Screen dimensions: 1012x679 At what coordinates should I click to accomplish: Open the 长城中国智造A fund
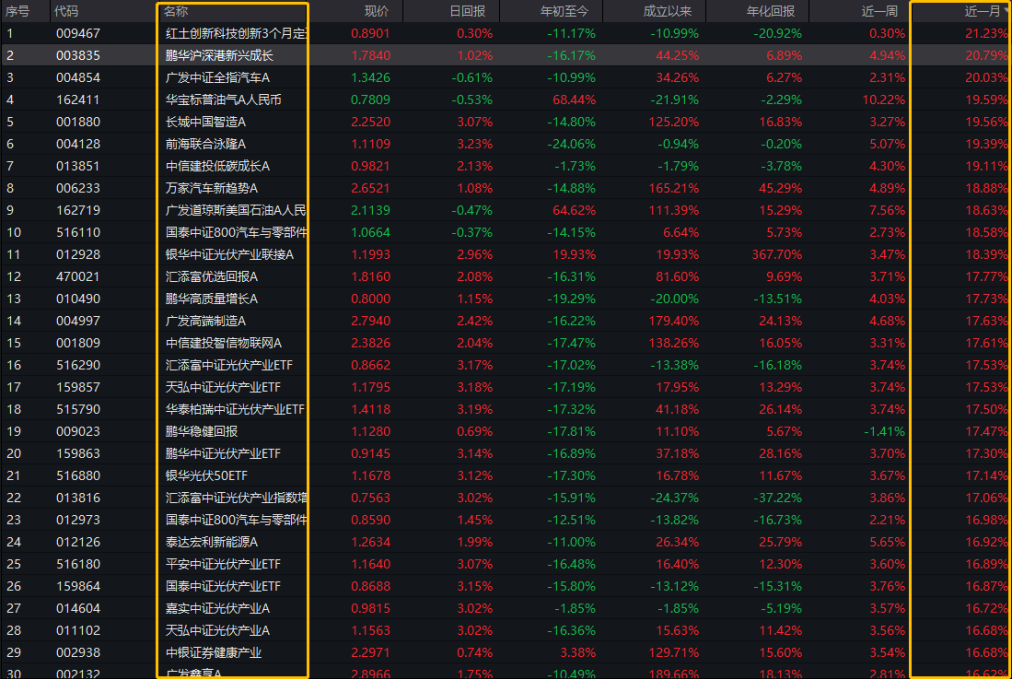[x=205, y=121]
